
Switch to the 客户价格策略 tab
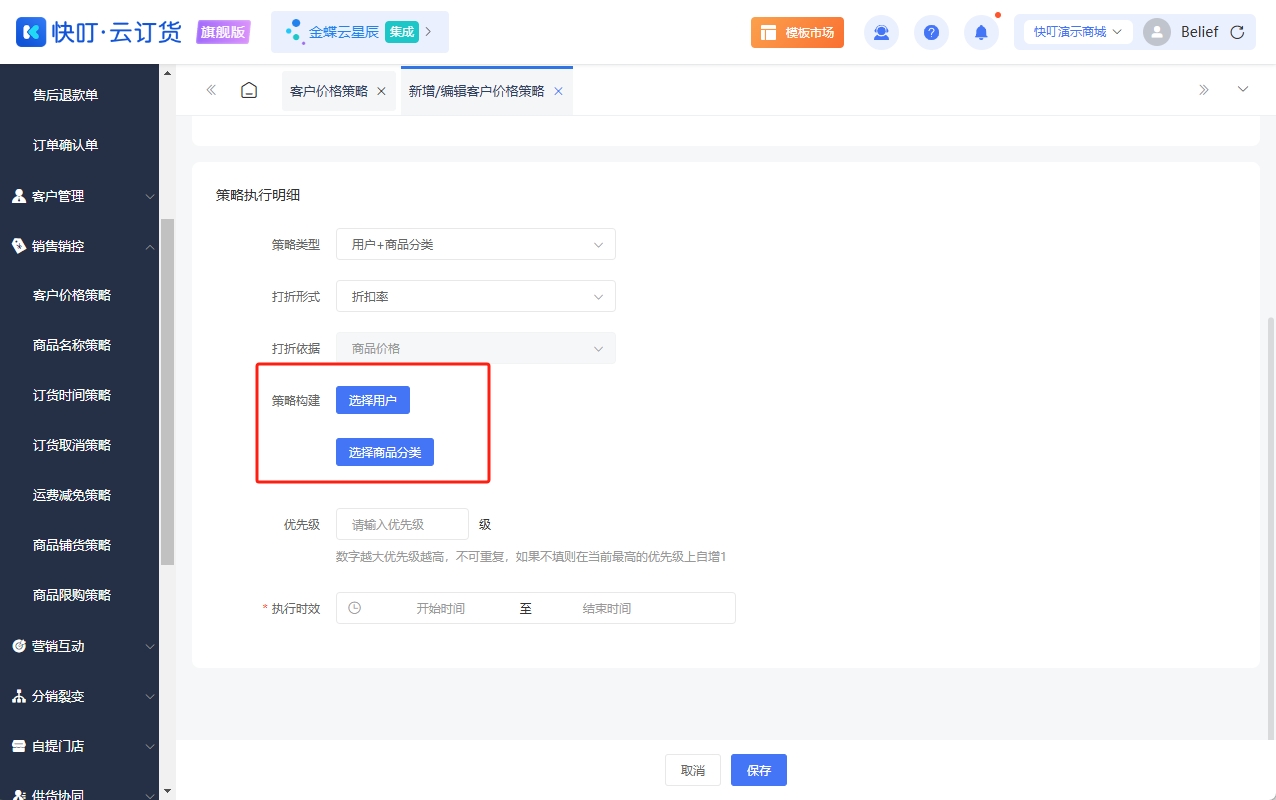click(329, 91)
